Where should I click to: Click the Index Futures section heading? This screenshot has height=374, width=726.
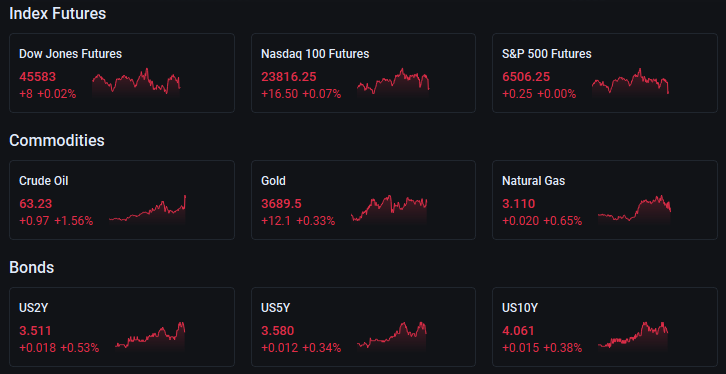tap(57, 13)
